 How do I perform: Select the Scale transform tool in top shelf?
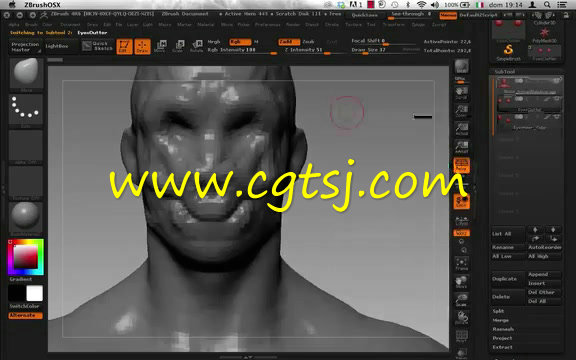(x=178, y=46)
